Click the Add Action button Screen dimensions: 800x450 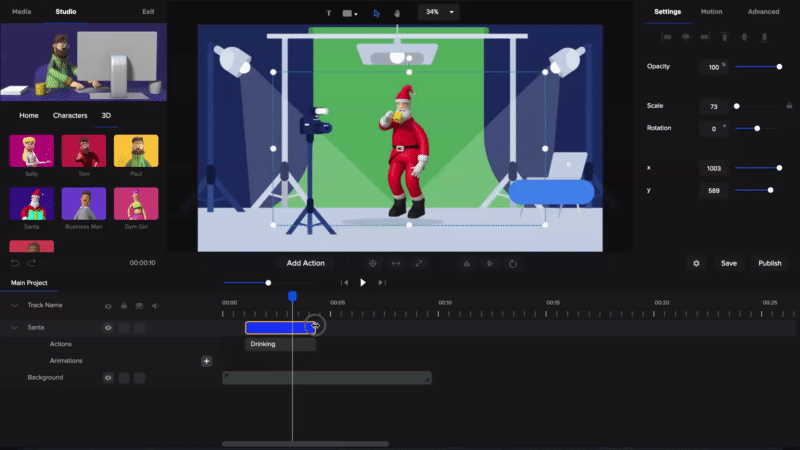point(306,263)
